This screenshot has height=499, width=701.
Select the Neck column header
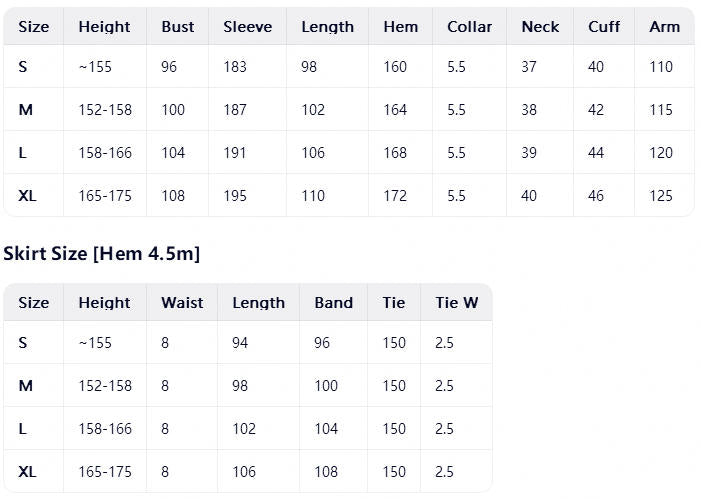click(540, 27)
